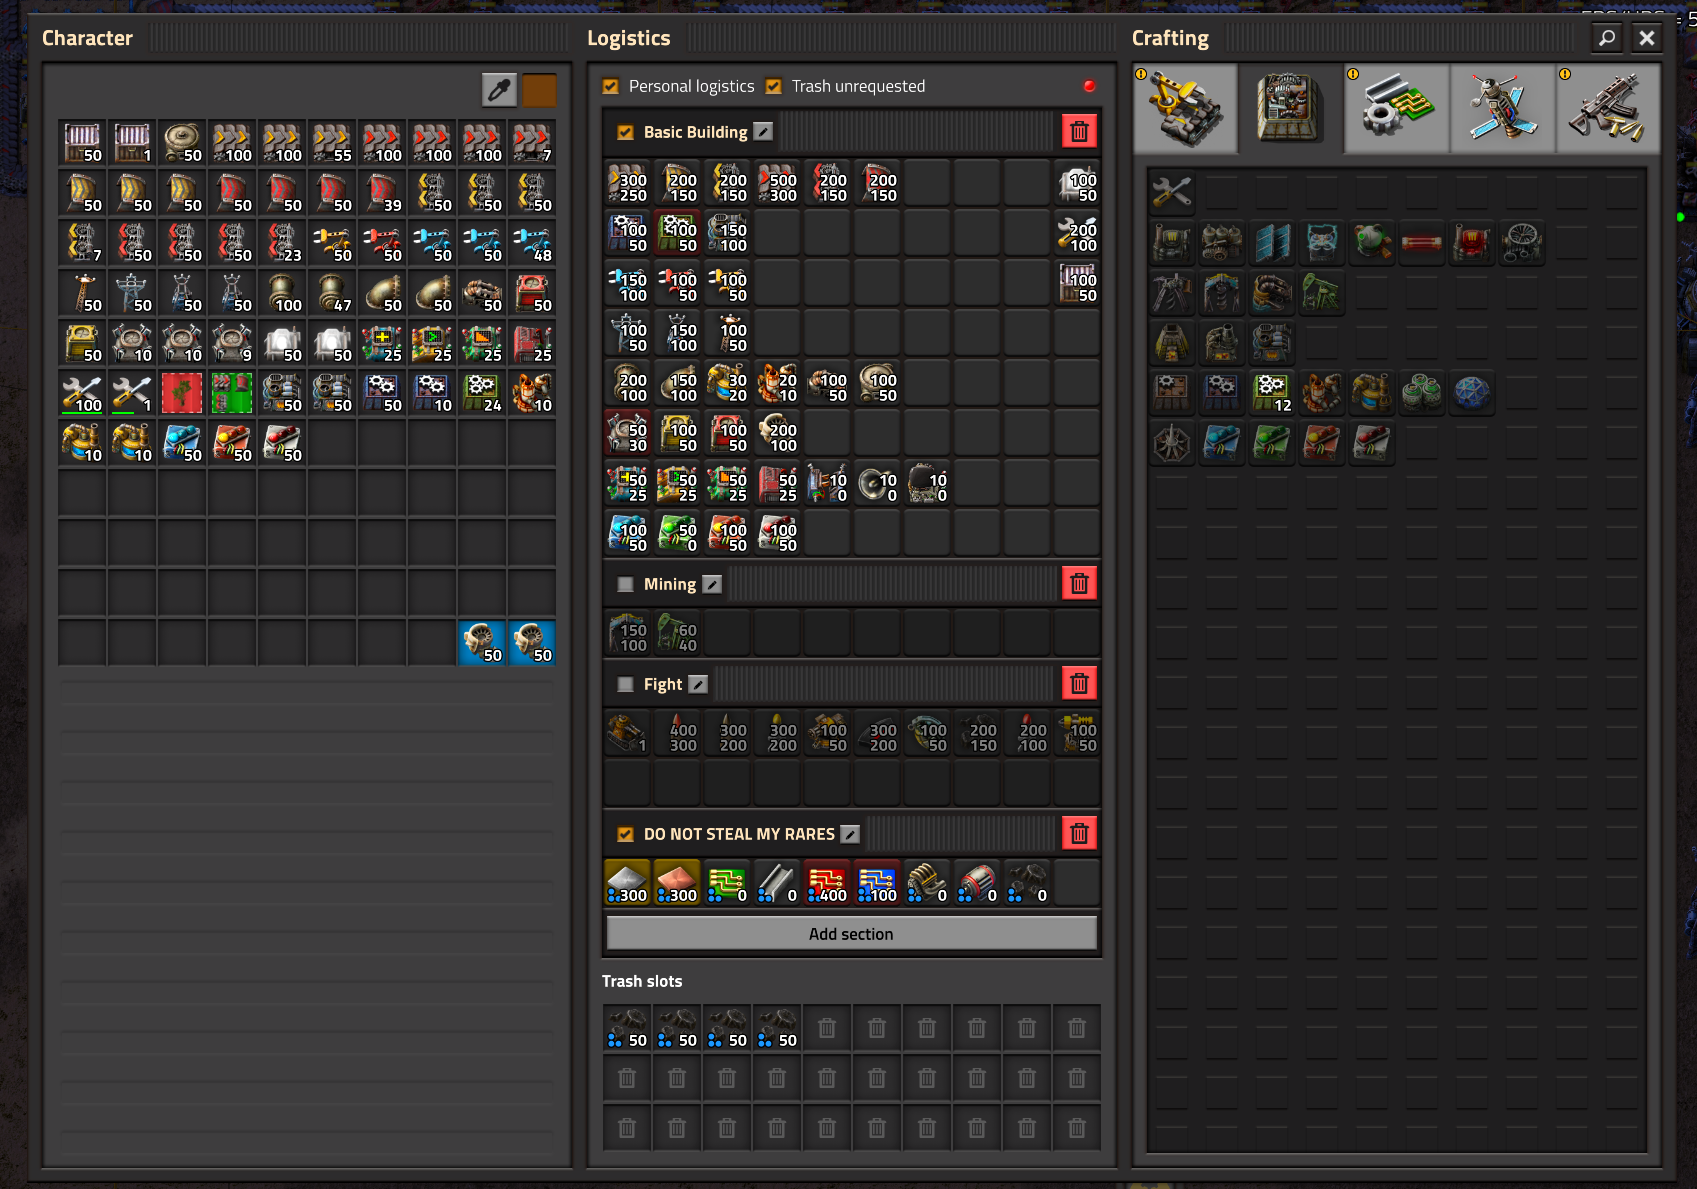Enable the Fight section checkbox
The width and height of the screenshot is (1697, 1189).
click(626, 684)
